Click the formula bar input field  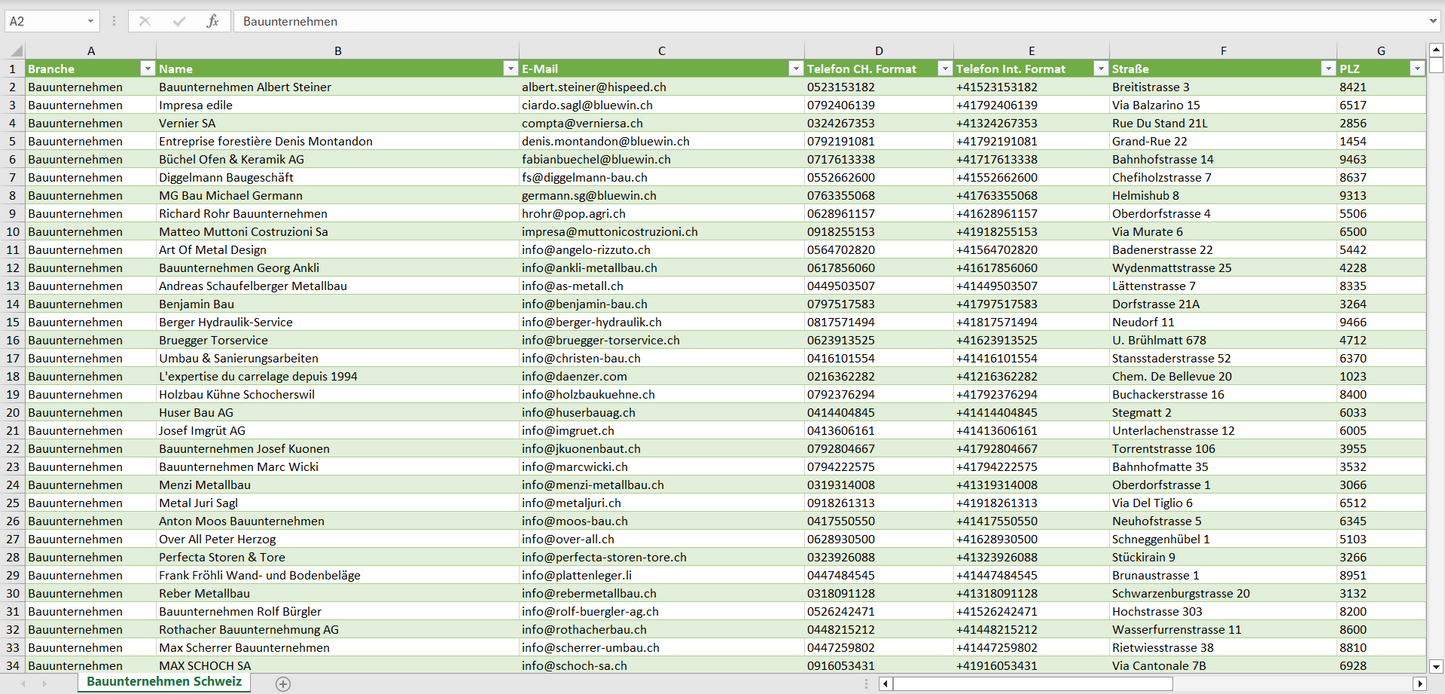[800, 21]
